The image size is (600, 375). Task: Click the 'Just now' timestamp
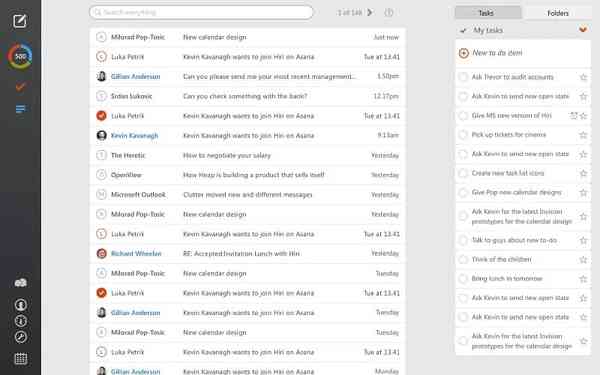coord(386,37)
